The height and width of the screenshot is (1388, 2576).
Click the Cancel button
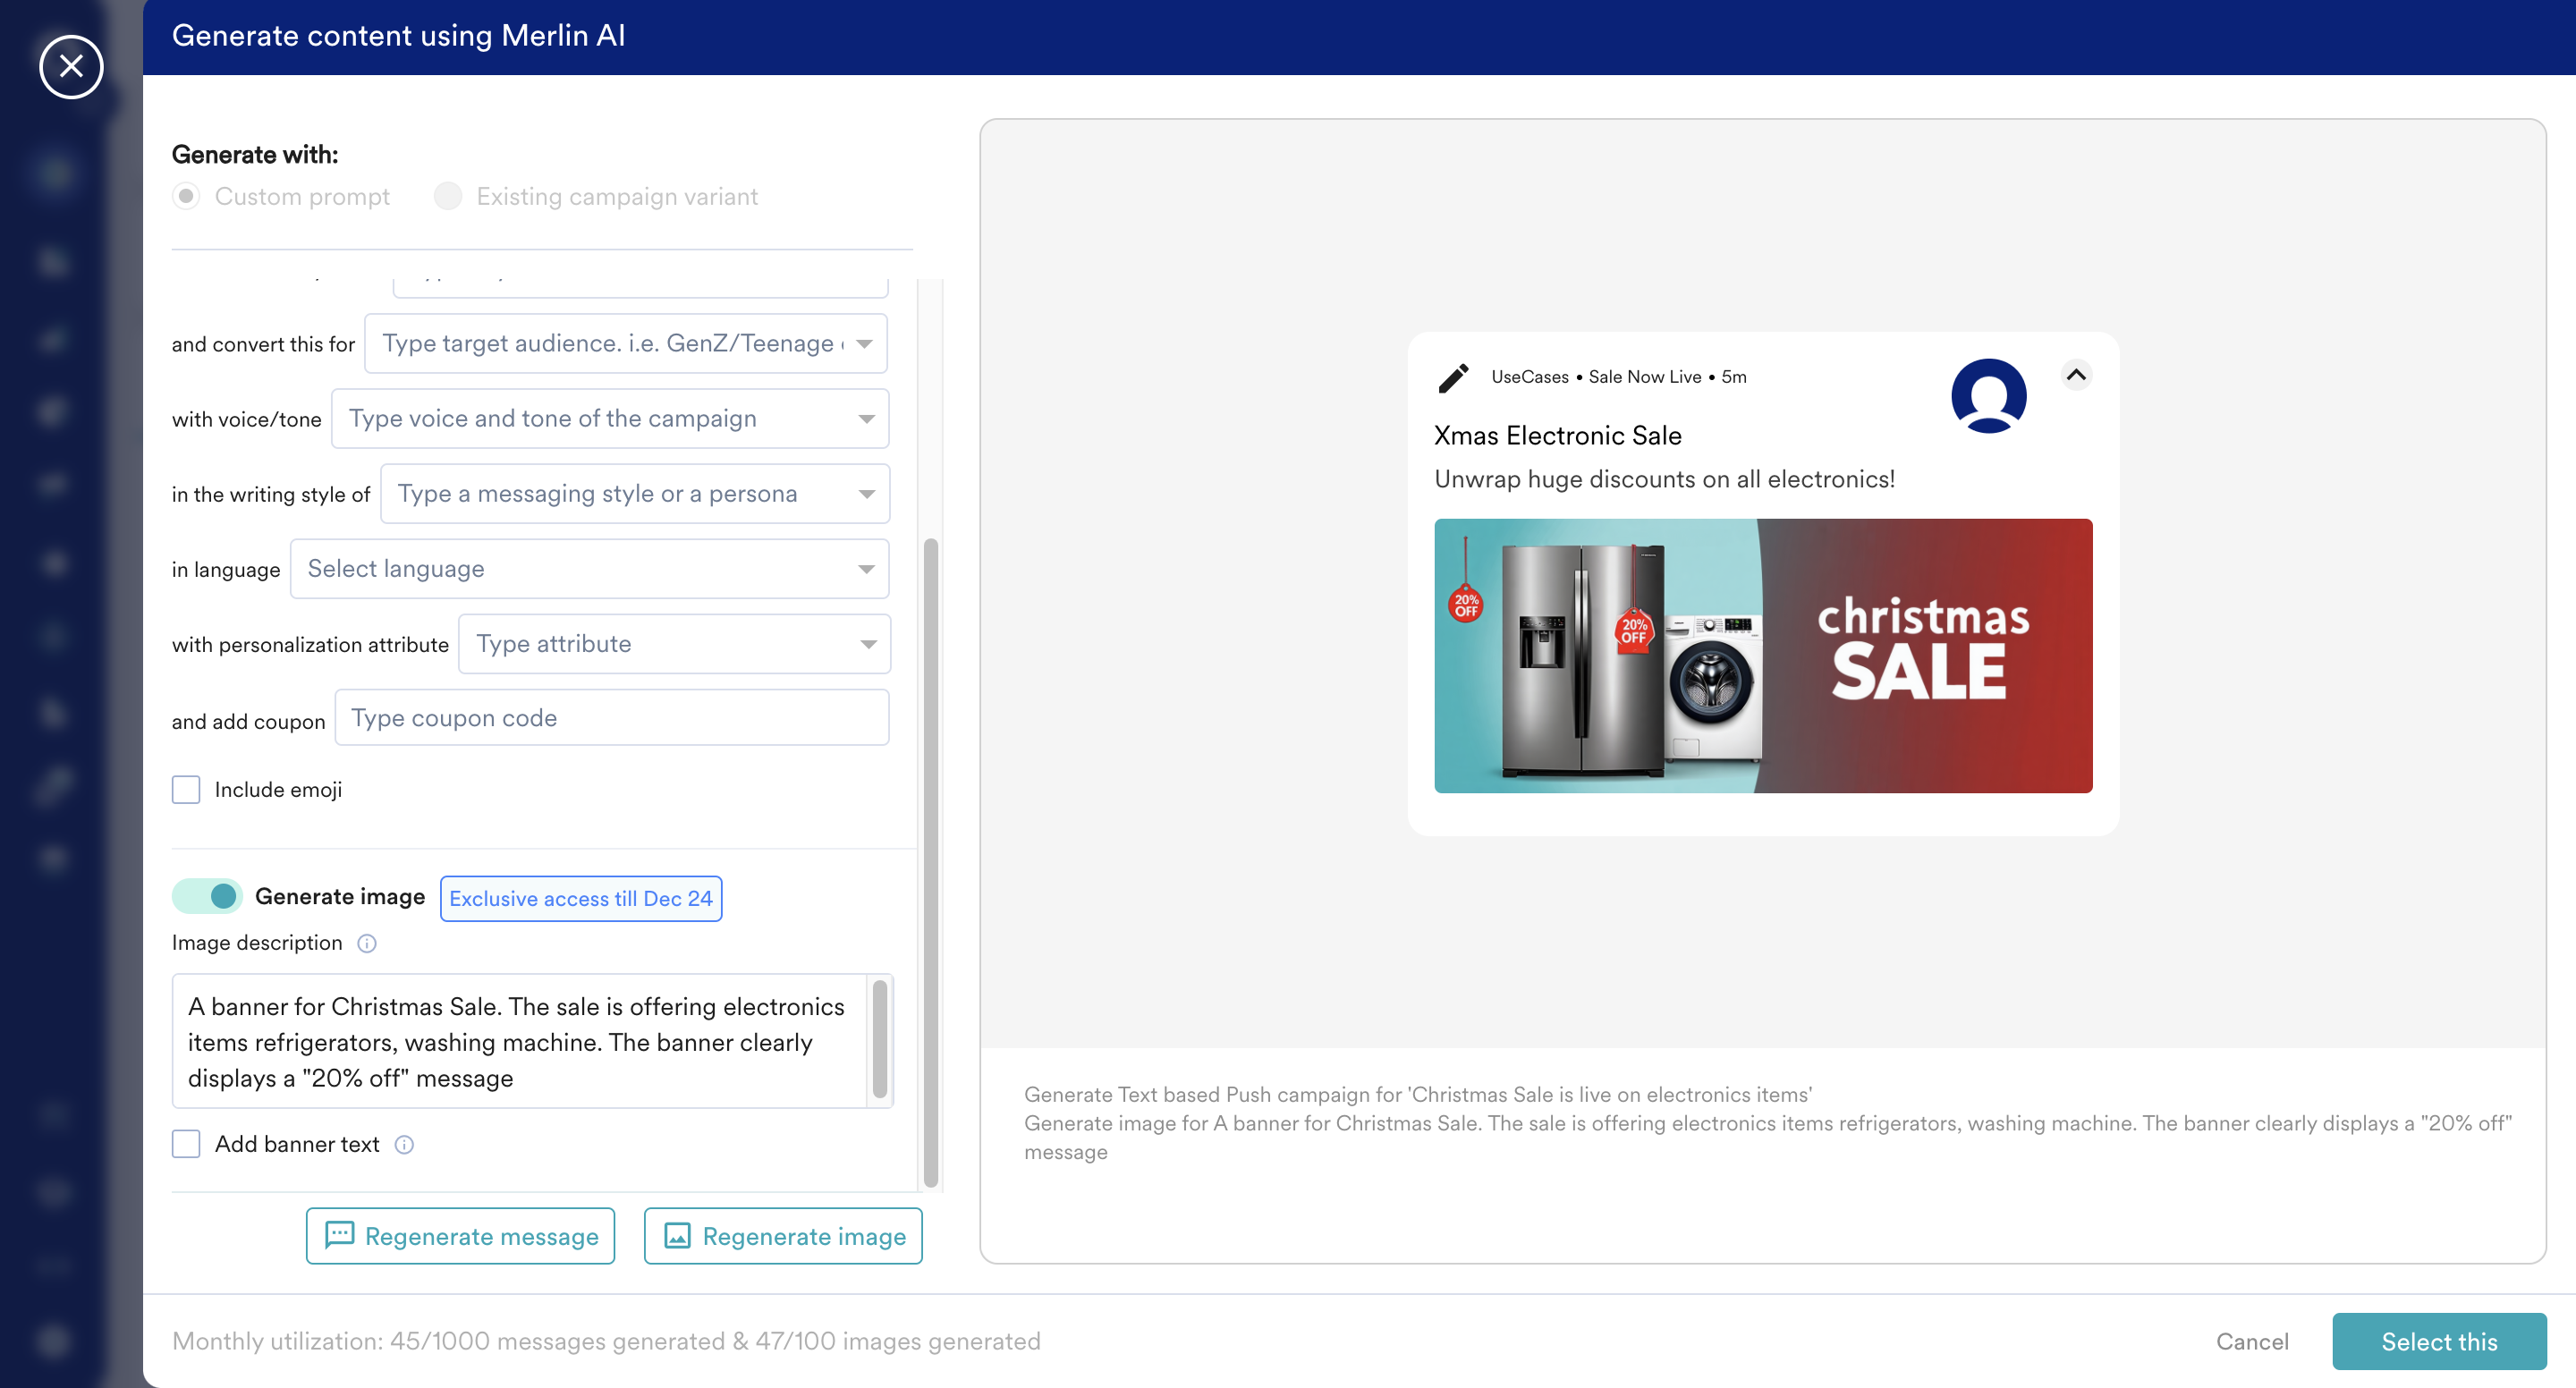click(x=2252, y=1341)
